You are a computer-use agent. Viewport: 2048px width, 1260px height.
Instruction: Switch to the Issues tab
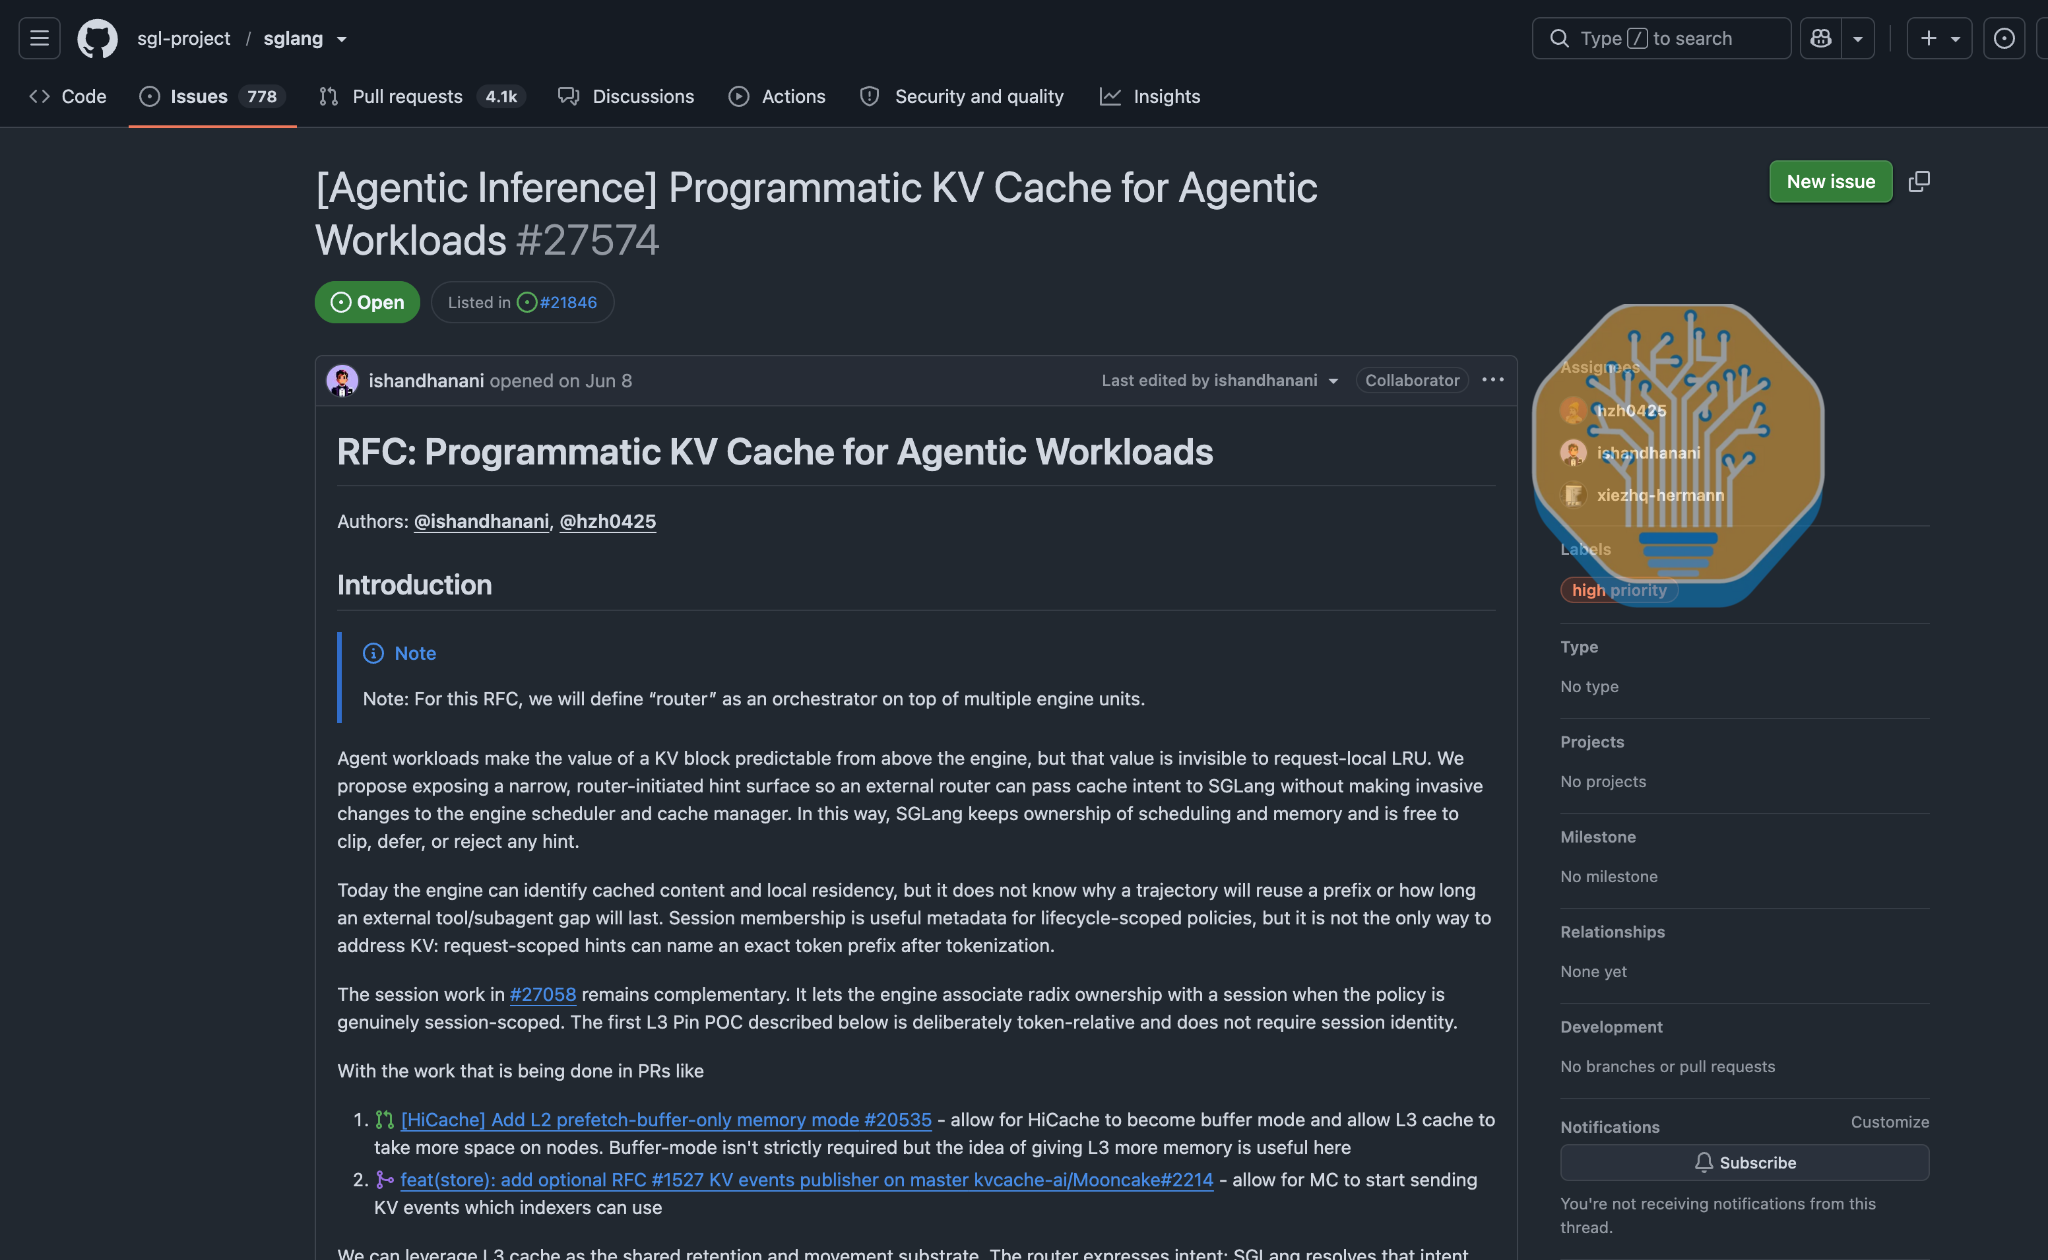[213, 96]
